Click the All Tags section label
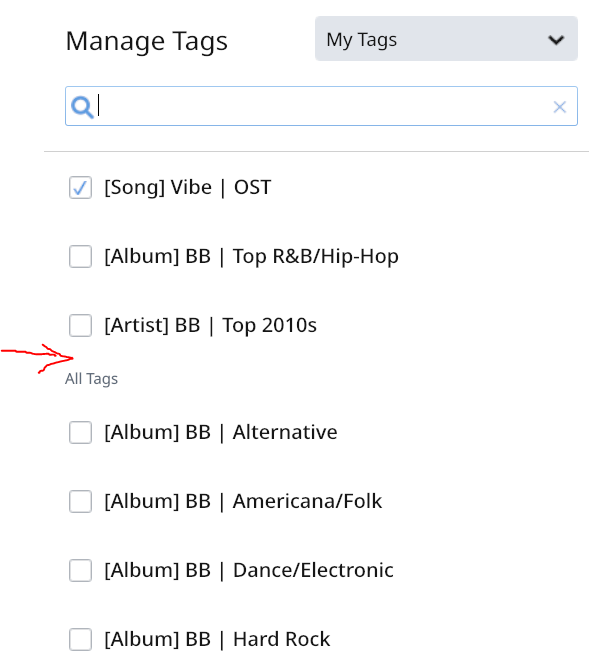Image resolution: width=589 pixels, height=666 pixels. [91, 378]
